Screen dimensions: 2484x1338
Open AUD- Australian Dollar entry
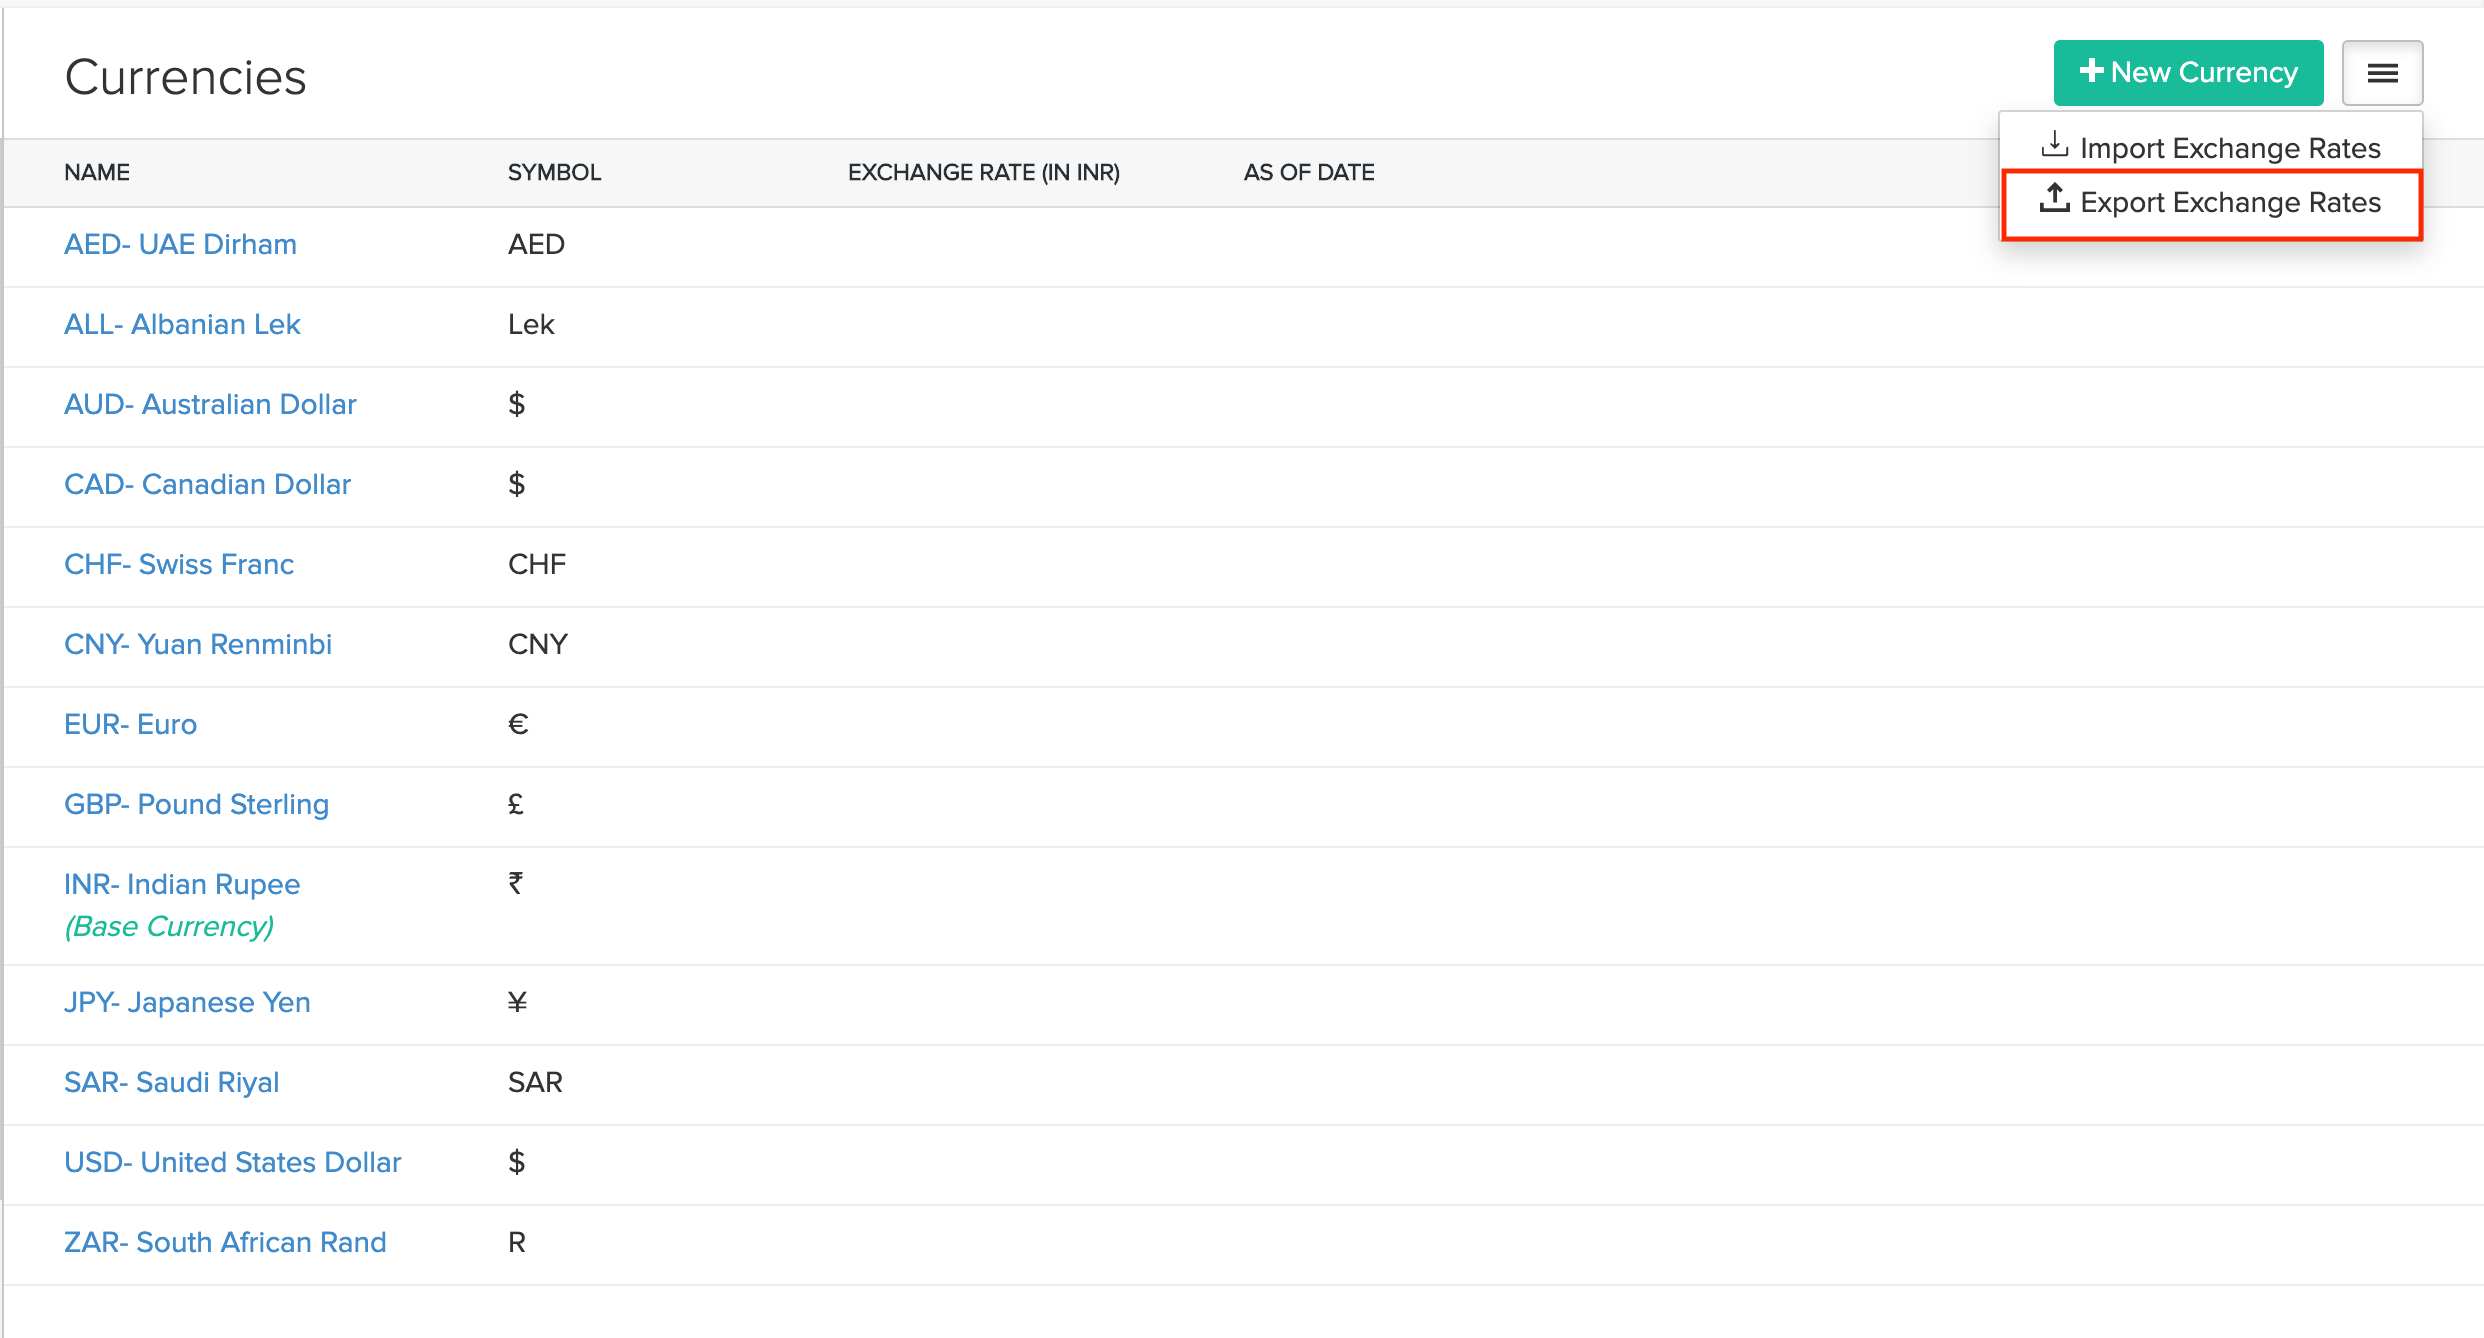pos(210,404)
